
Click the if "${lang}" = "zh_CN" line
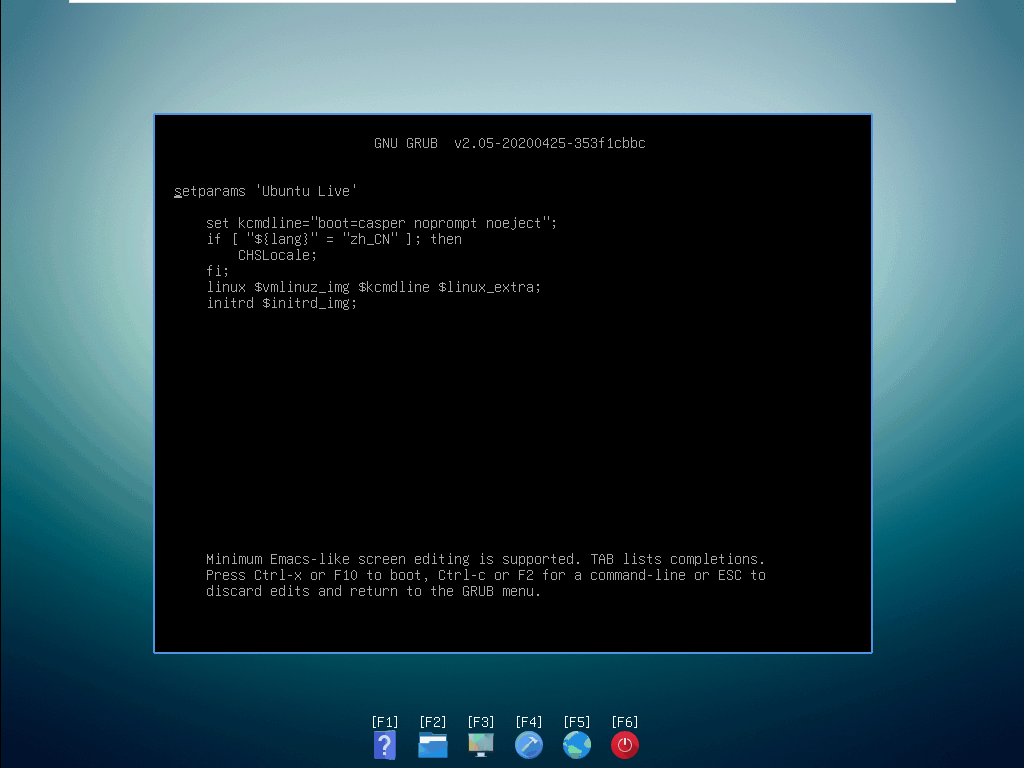click(334, 239)
